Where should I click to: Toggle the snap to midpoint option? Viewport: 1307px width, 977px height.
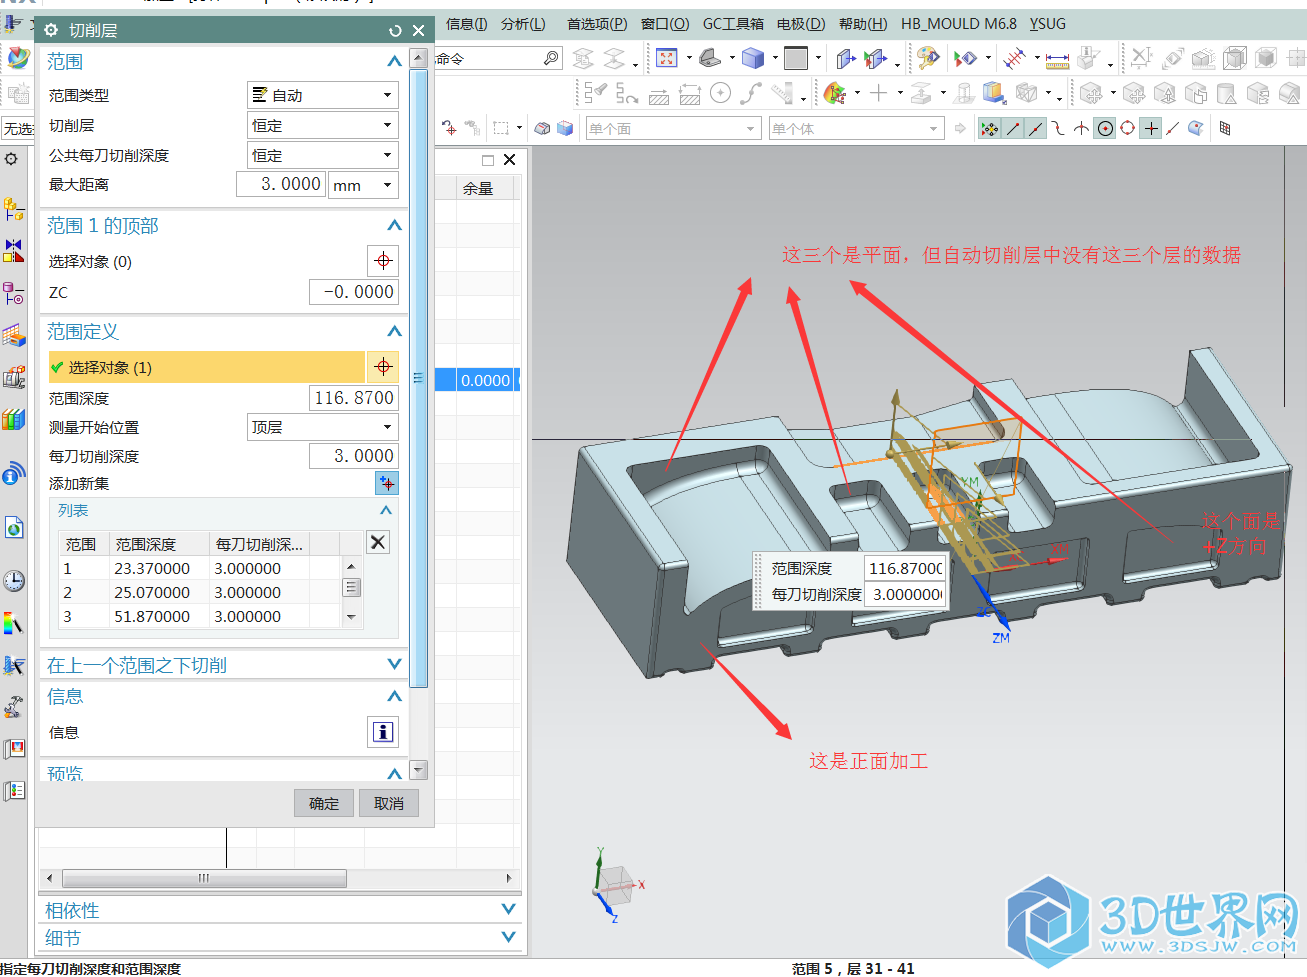pos(1035,128)
